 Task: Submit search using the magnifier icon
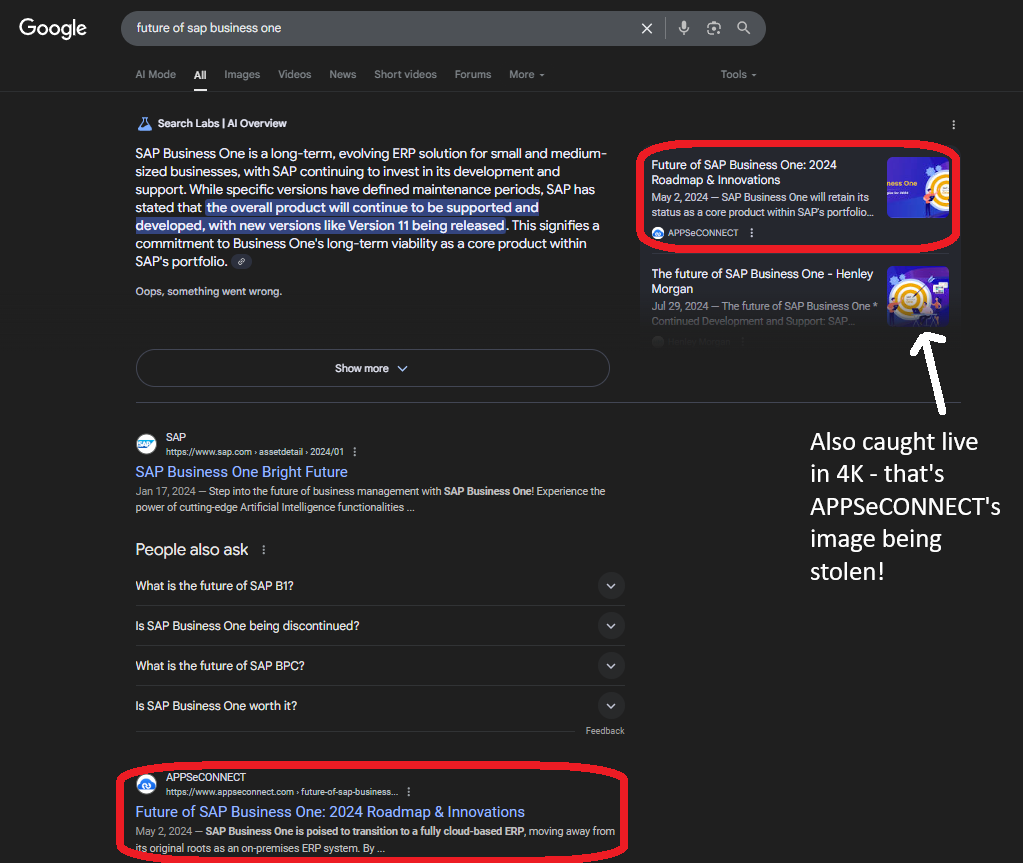(x=743, y=28)
